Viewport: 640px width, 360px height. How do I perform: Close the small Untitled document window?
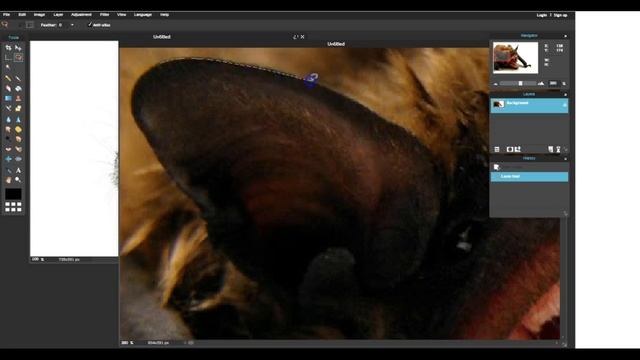pos(302,37)
